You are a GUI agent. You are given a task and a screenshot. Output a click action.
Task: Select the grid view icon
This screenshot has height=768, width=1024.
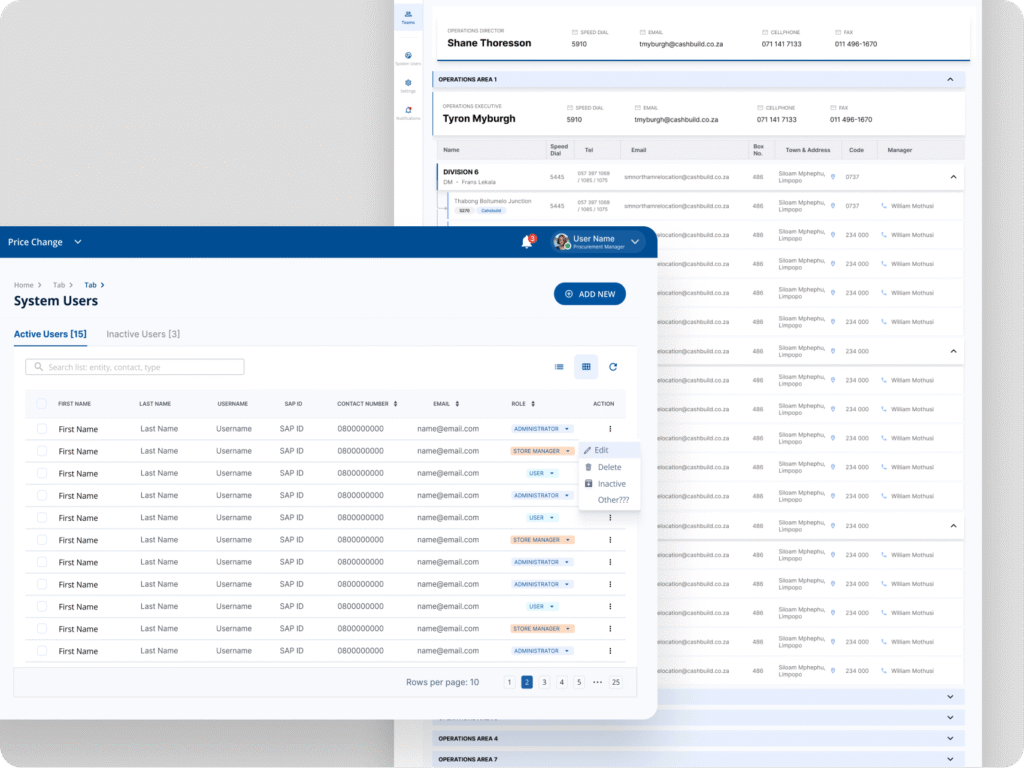click(586, 367)
